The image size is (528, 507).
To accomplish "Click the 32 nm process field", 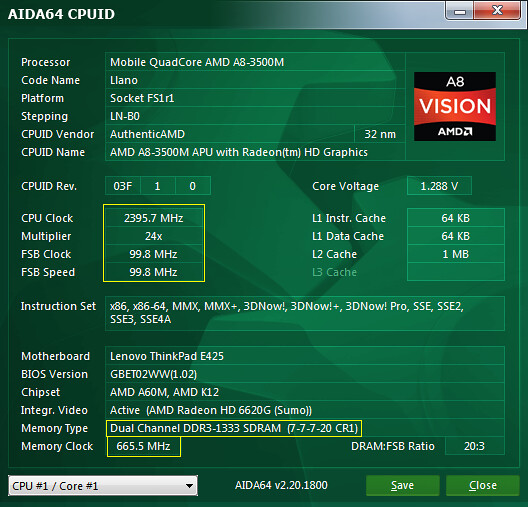I will [x=380, y=134].
